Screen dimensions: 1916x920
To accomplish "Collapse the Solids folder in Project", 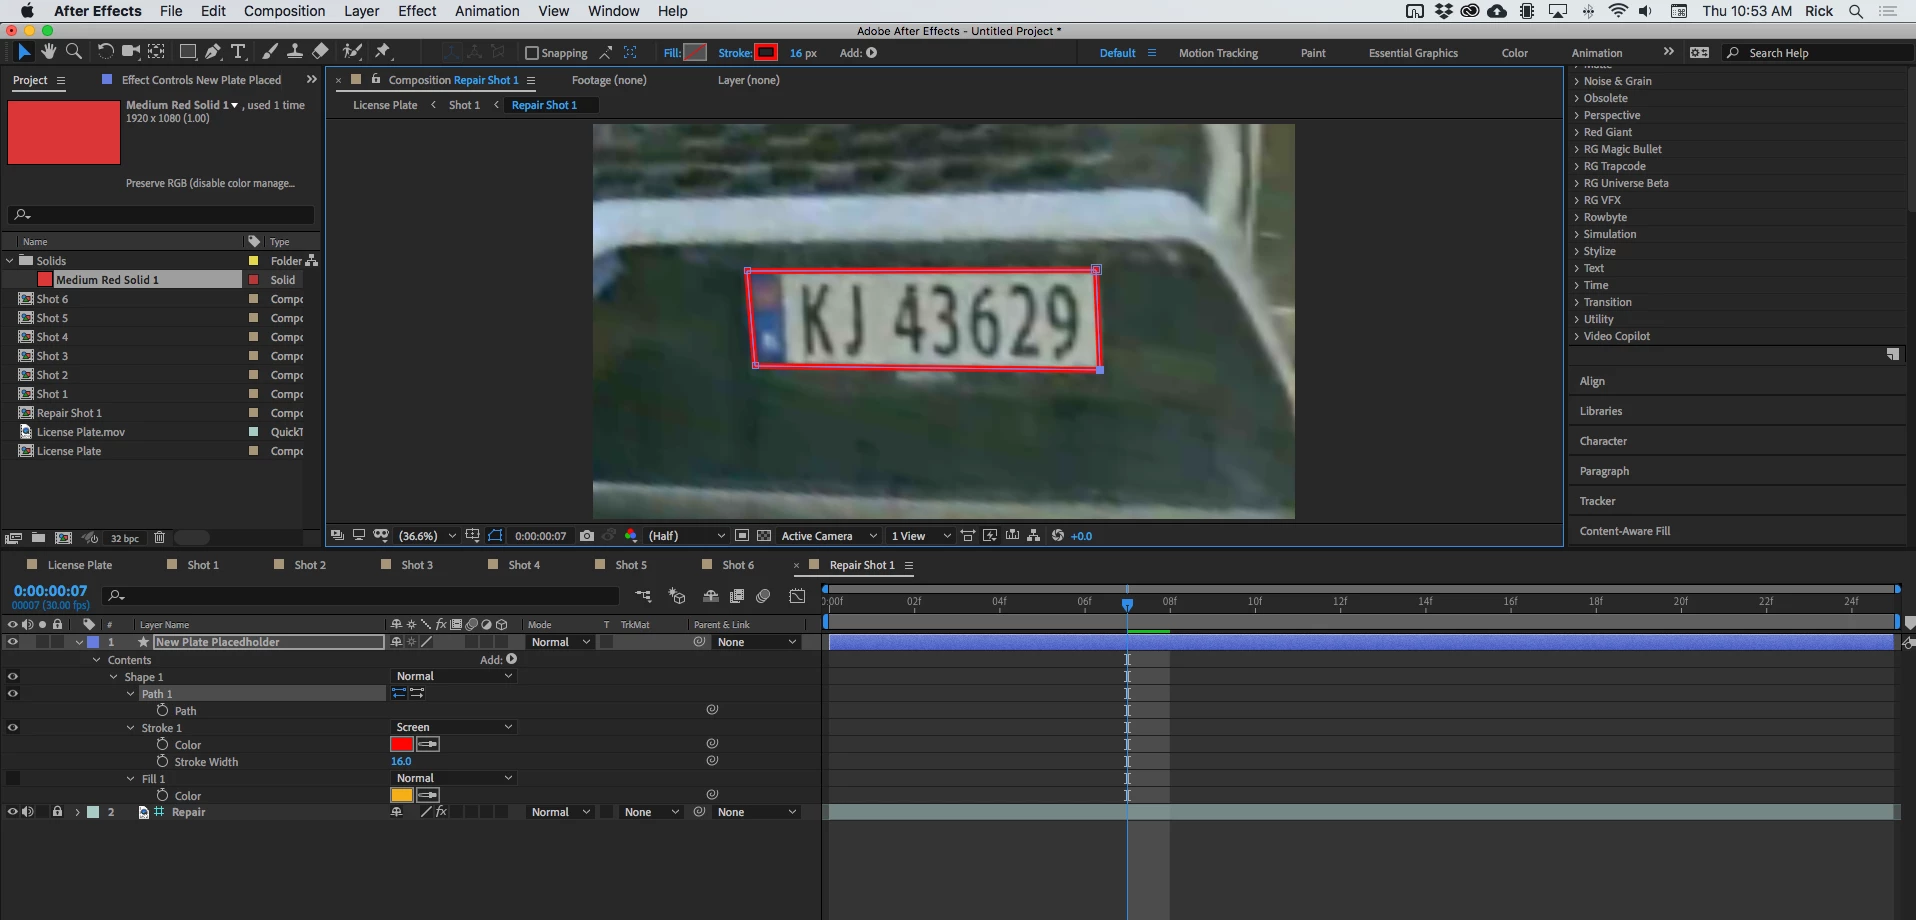I will point(10,261).
